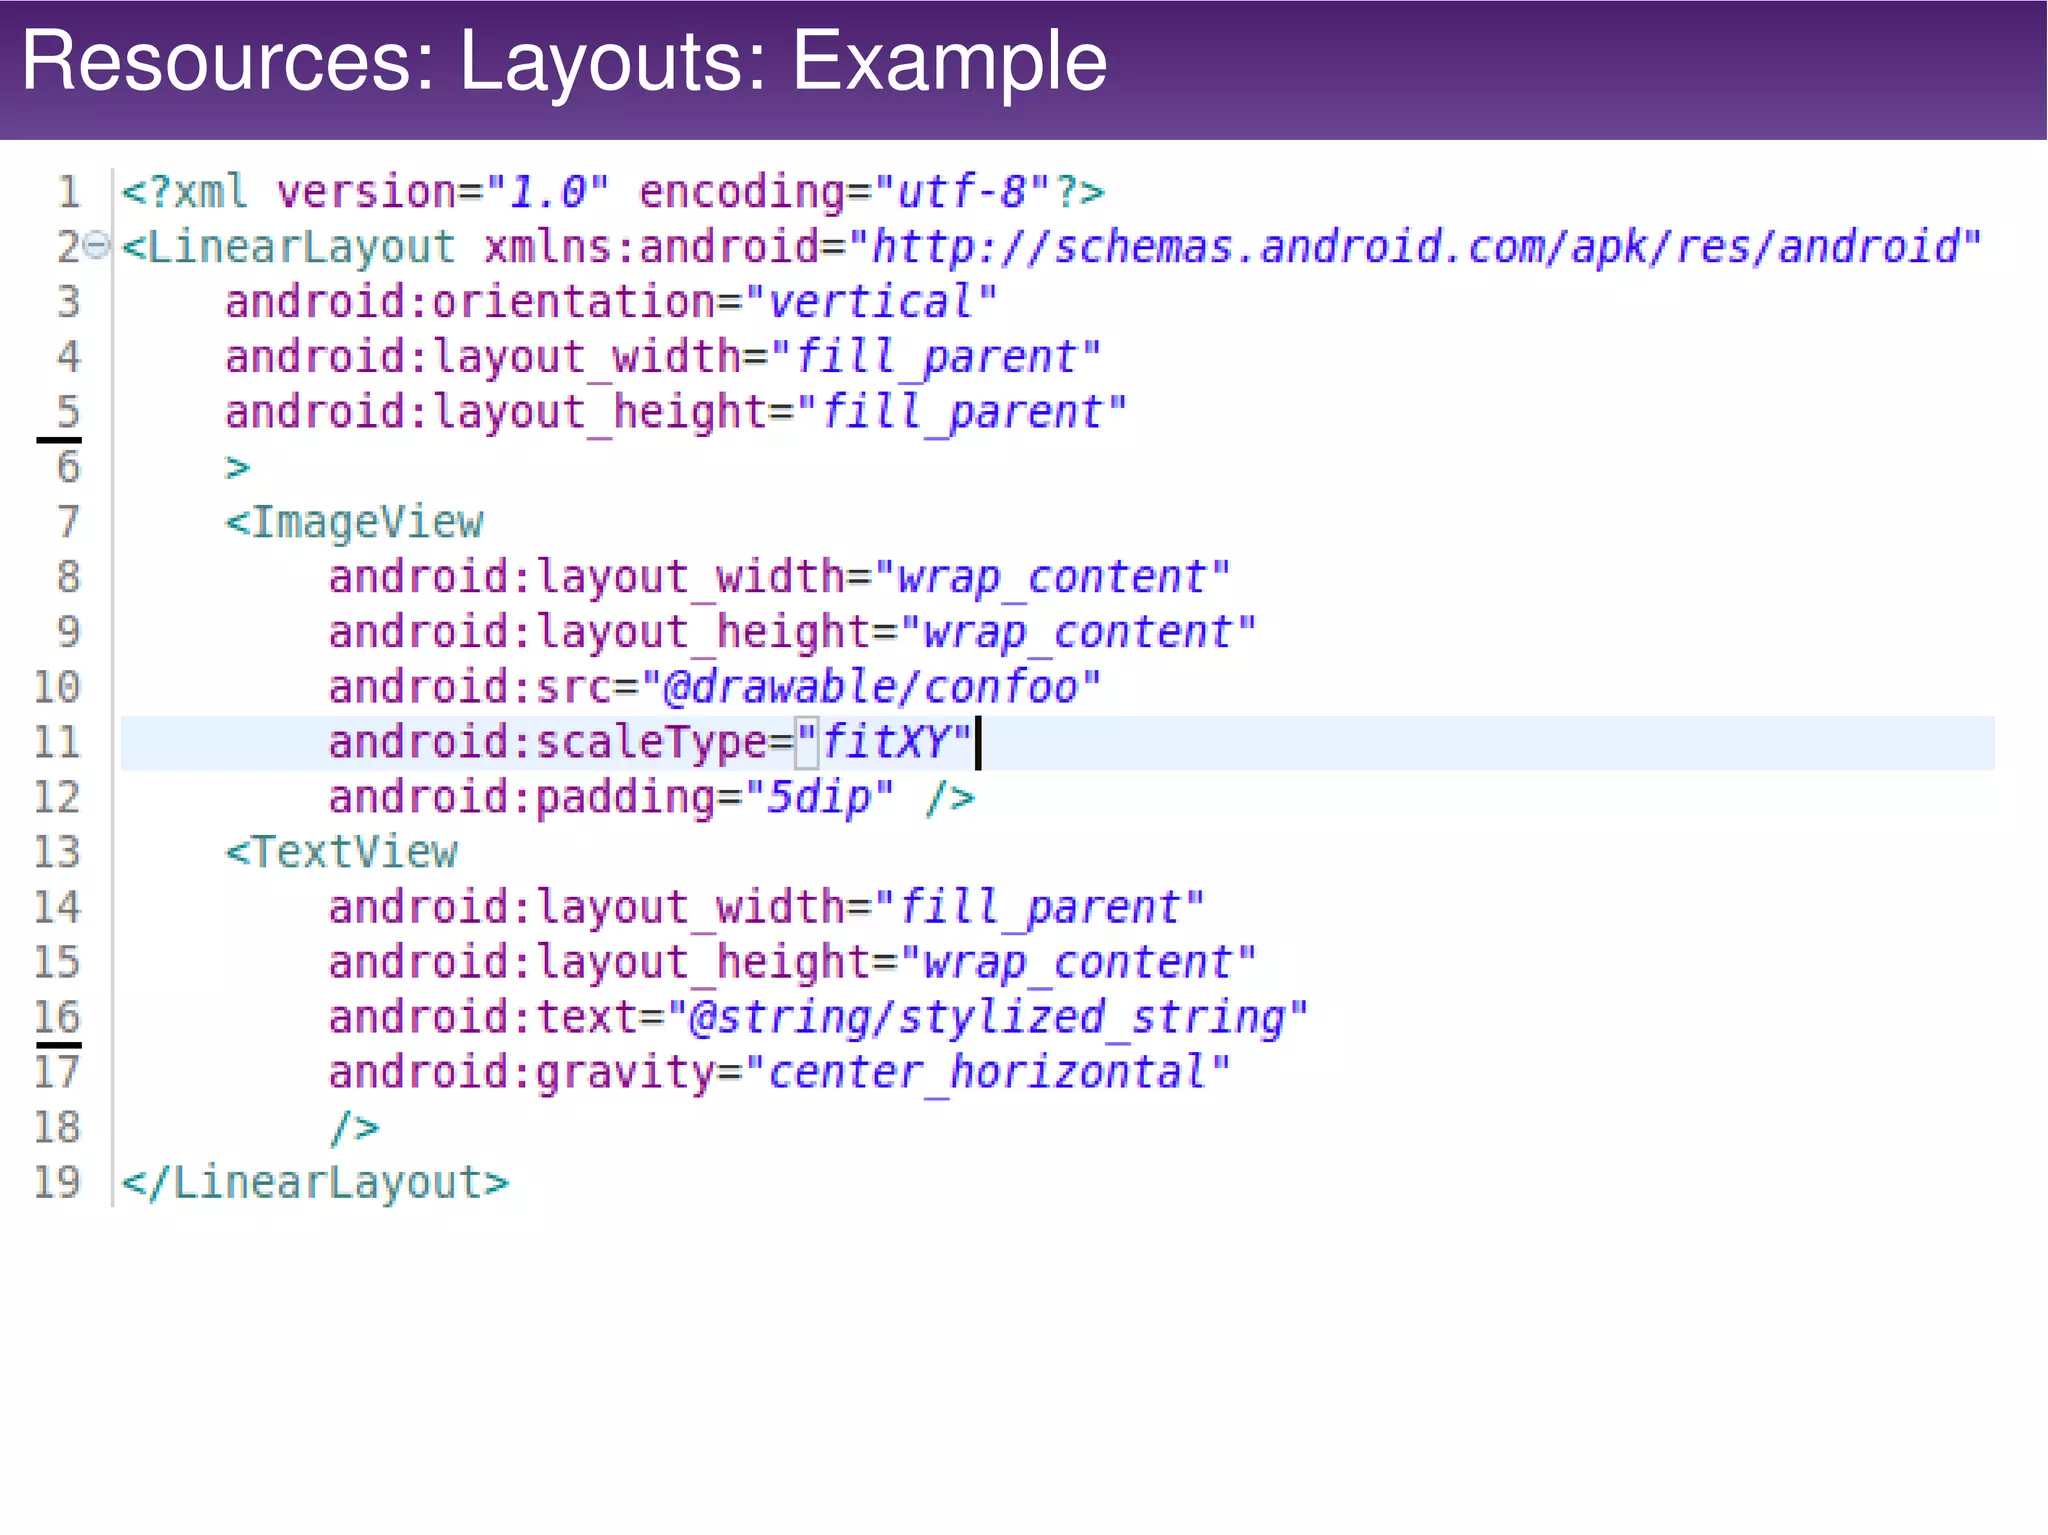Click the closing bracket on line 6
Image resolution: width=2048 pixels, height=1535 pixels.
pos(237,468)
